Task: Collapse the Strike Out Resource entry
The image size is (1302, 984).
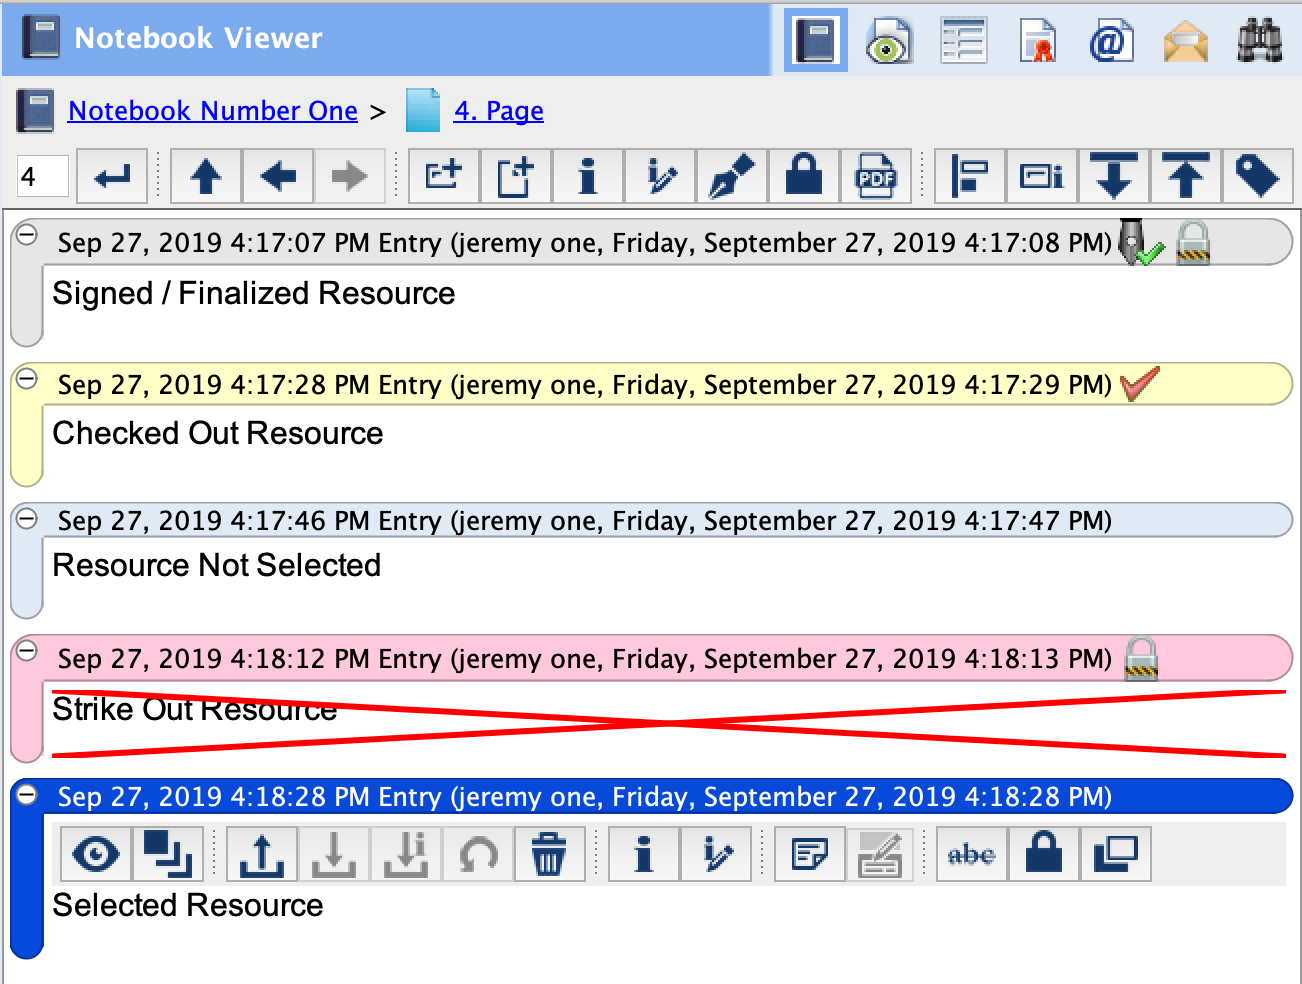Action: [27, 652]
